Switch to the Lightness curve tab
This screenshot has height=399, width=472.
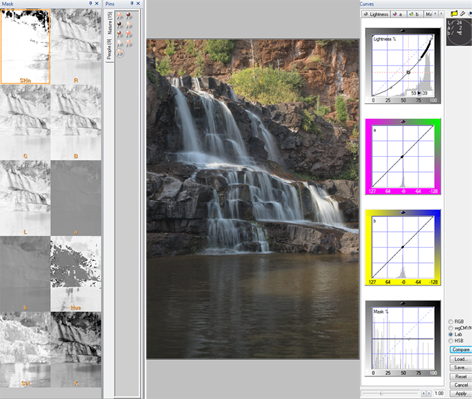[376, 14]
